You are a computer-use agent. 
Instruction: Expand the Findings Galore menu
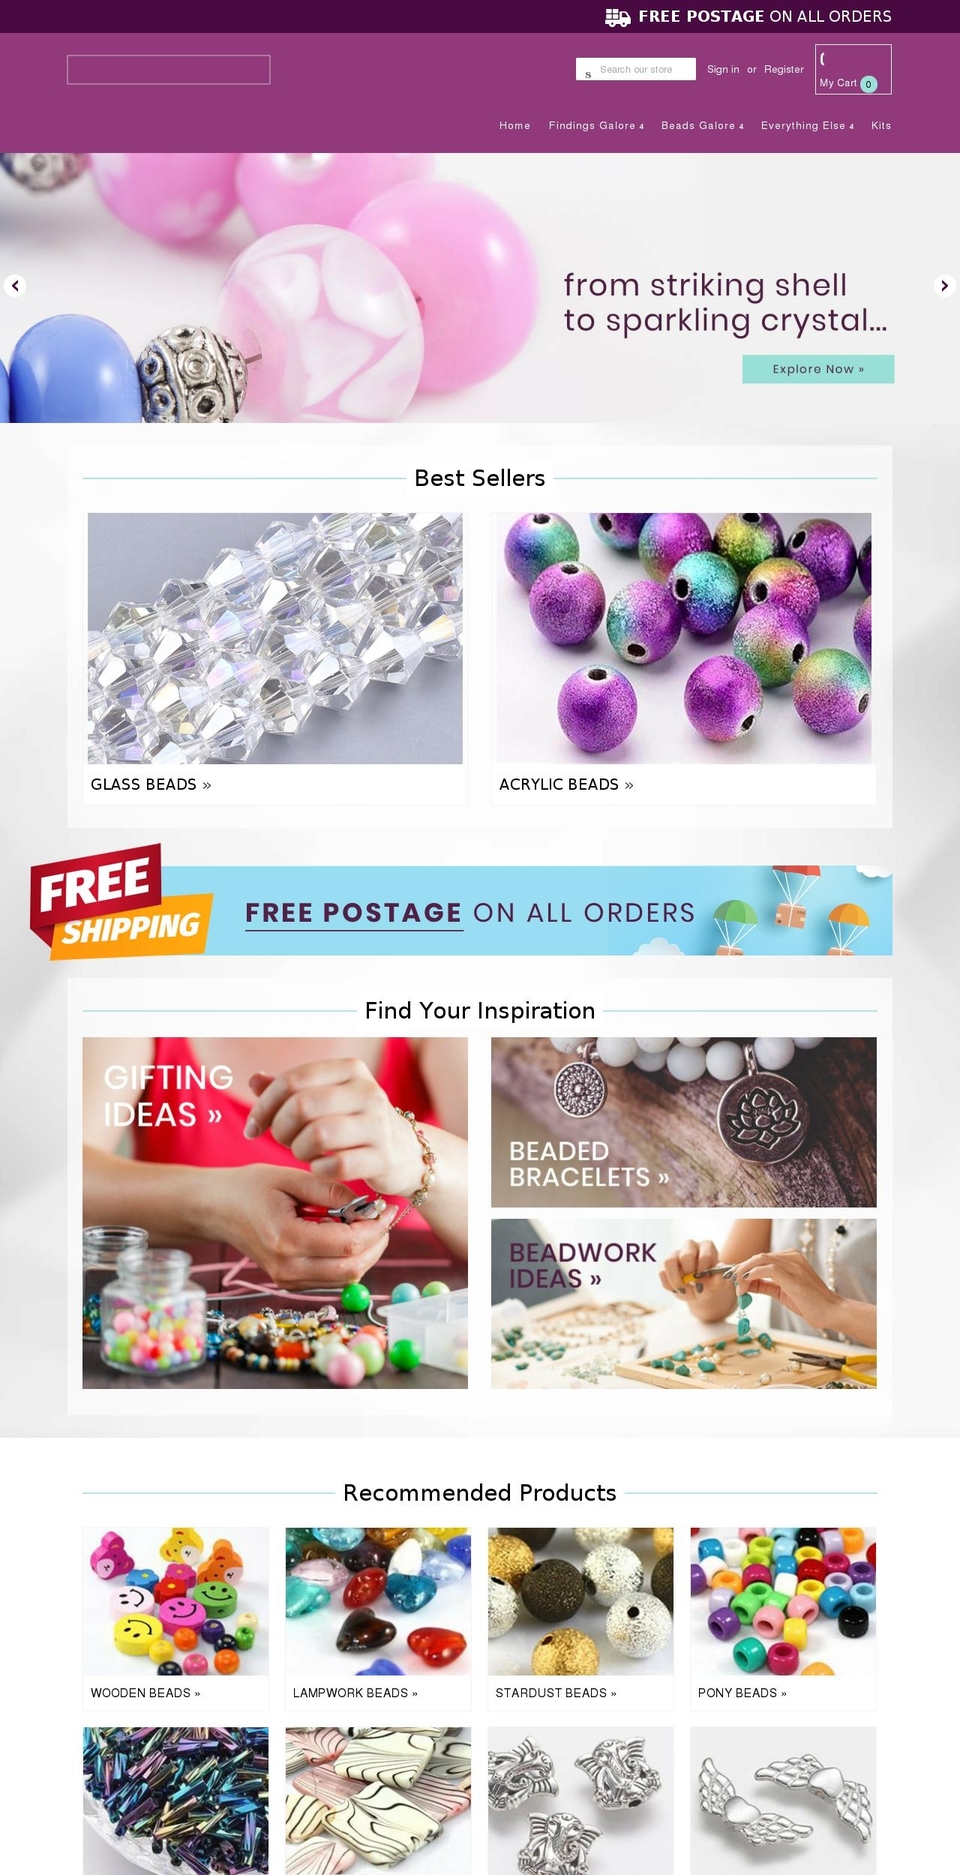click(x=596, y=126)
